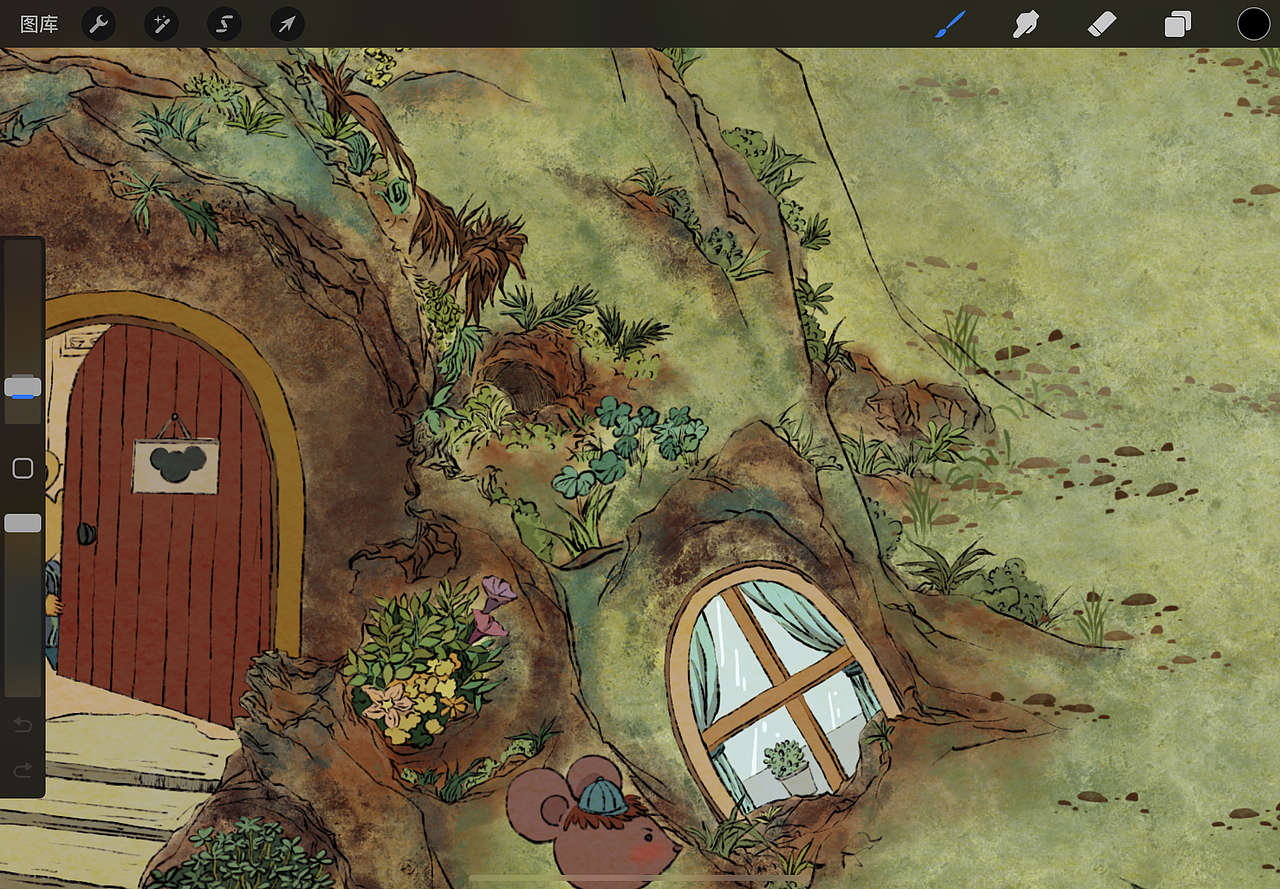Undo the last stroke
Image resolution: width=1280 pixels, height=889 pixels.
(22, 724)
